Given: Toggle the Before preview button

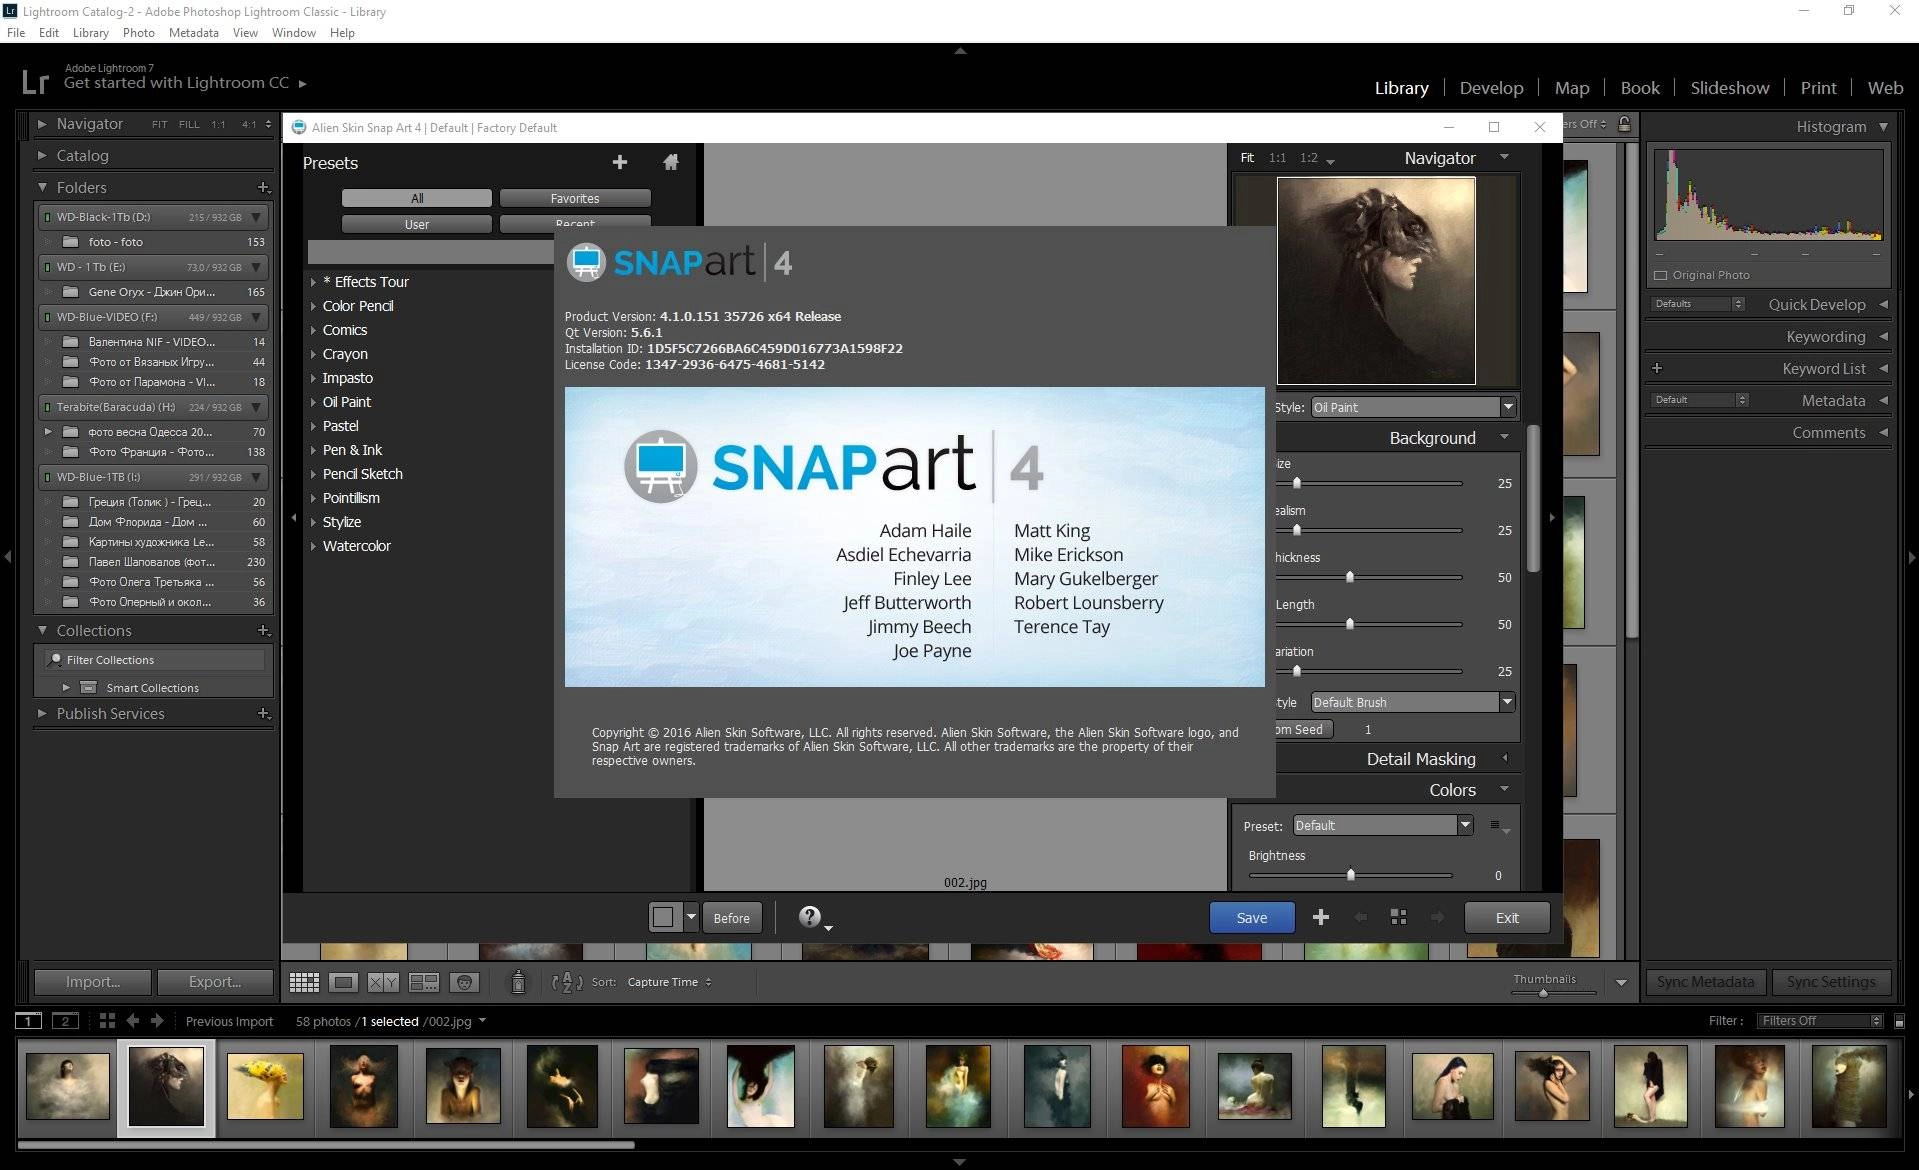Looking at the screenshot, I should pyautogui.click(x=732, y=917).
